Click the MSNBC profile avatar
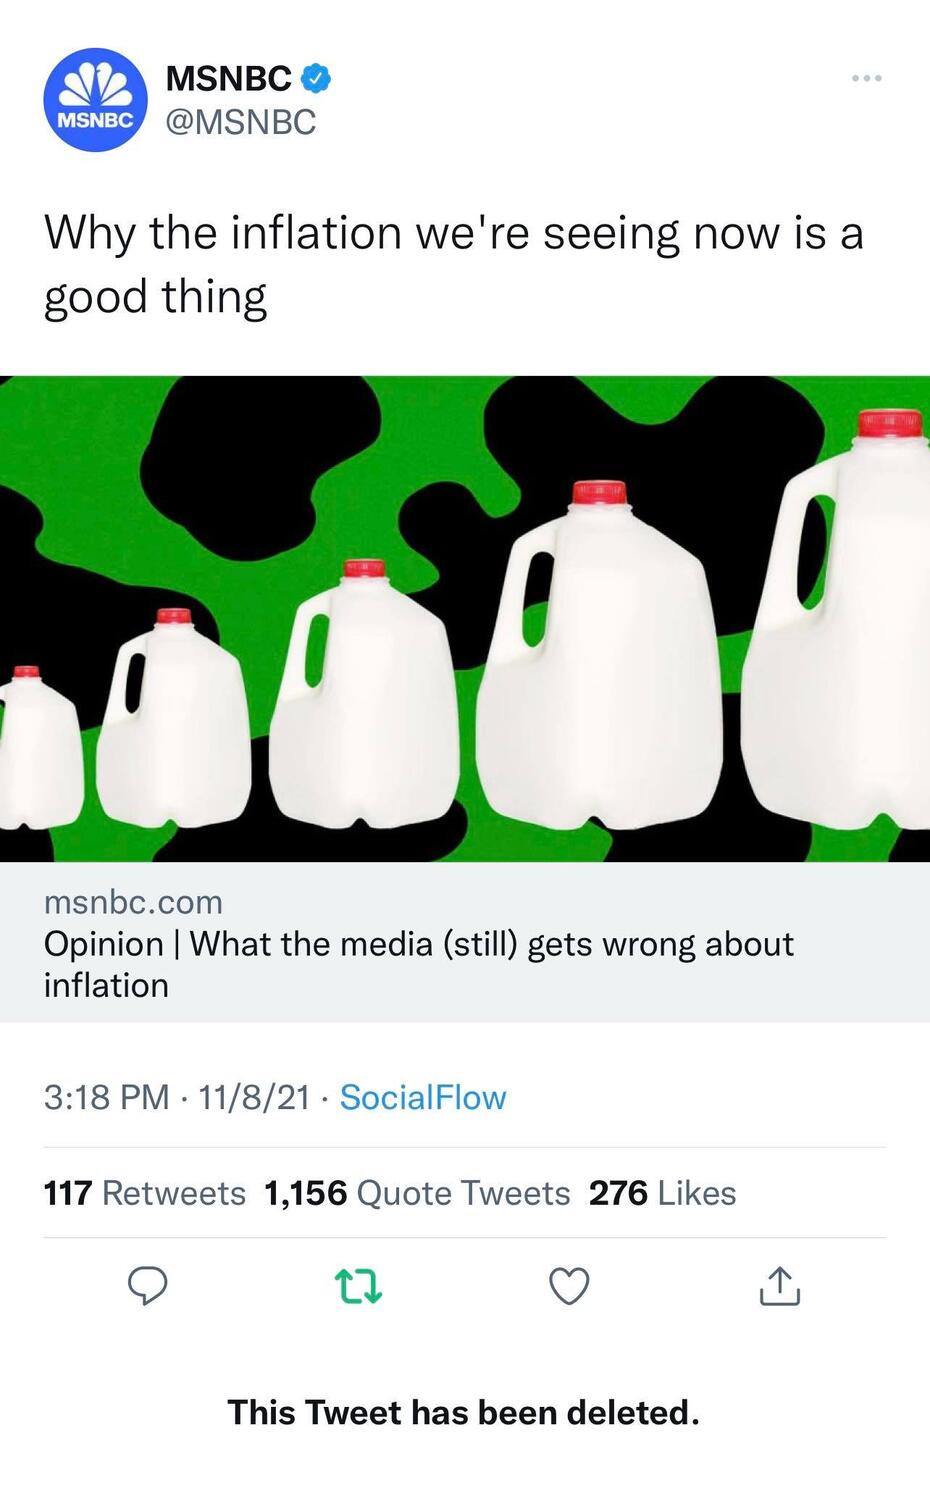The image size is (930, 1496). pos(95,100)
